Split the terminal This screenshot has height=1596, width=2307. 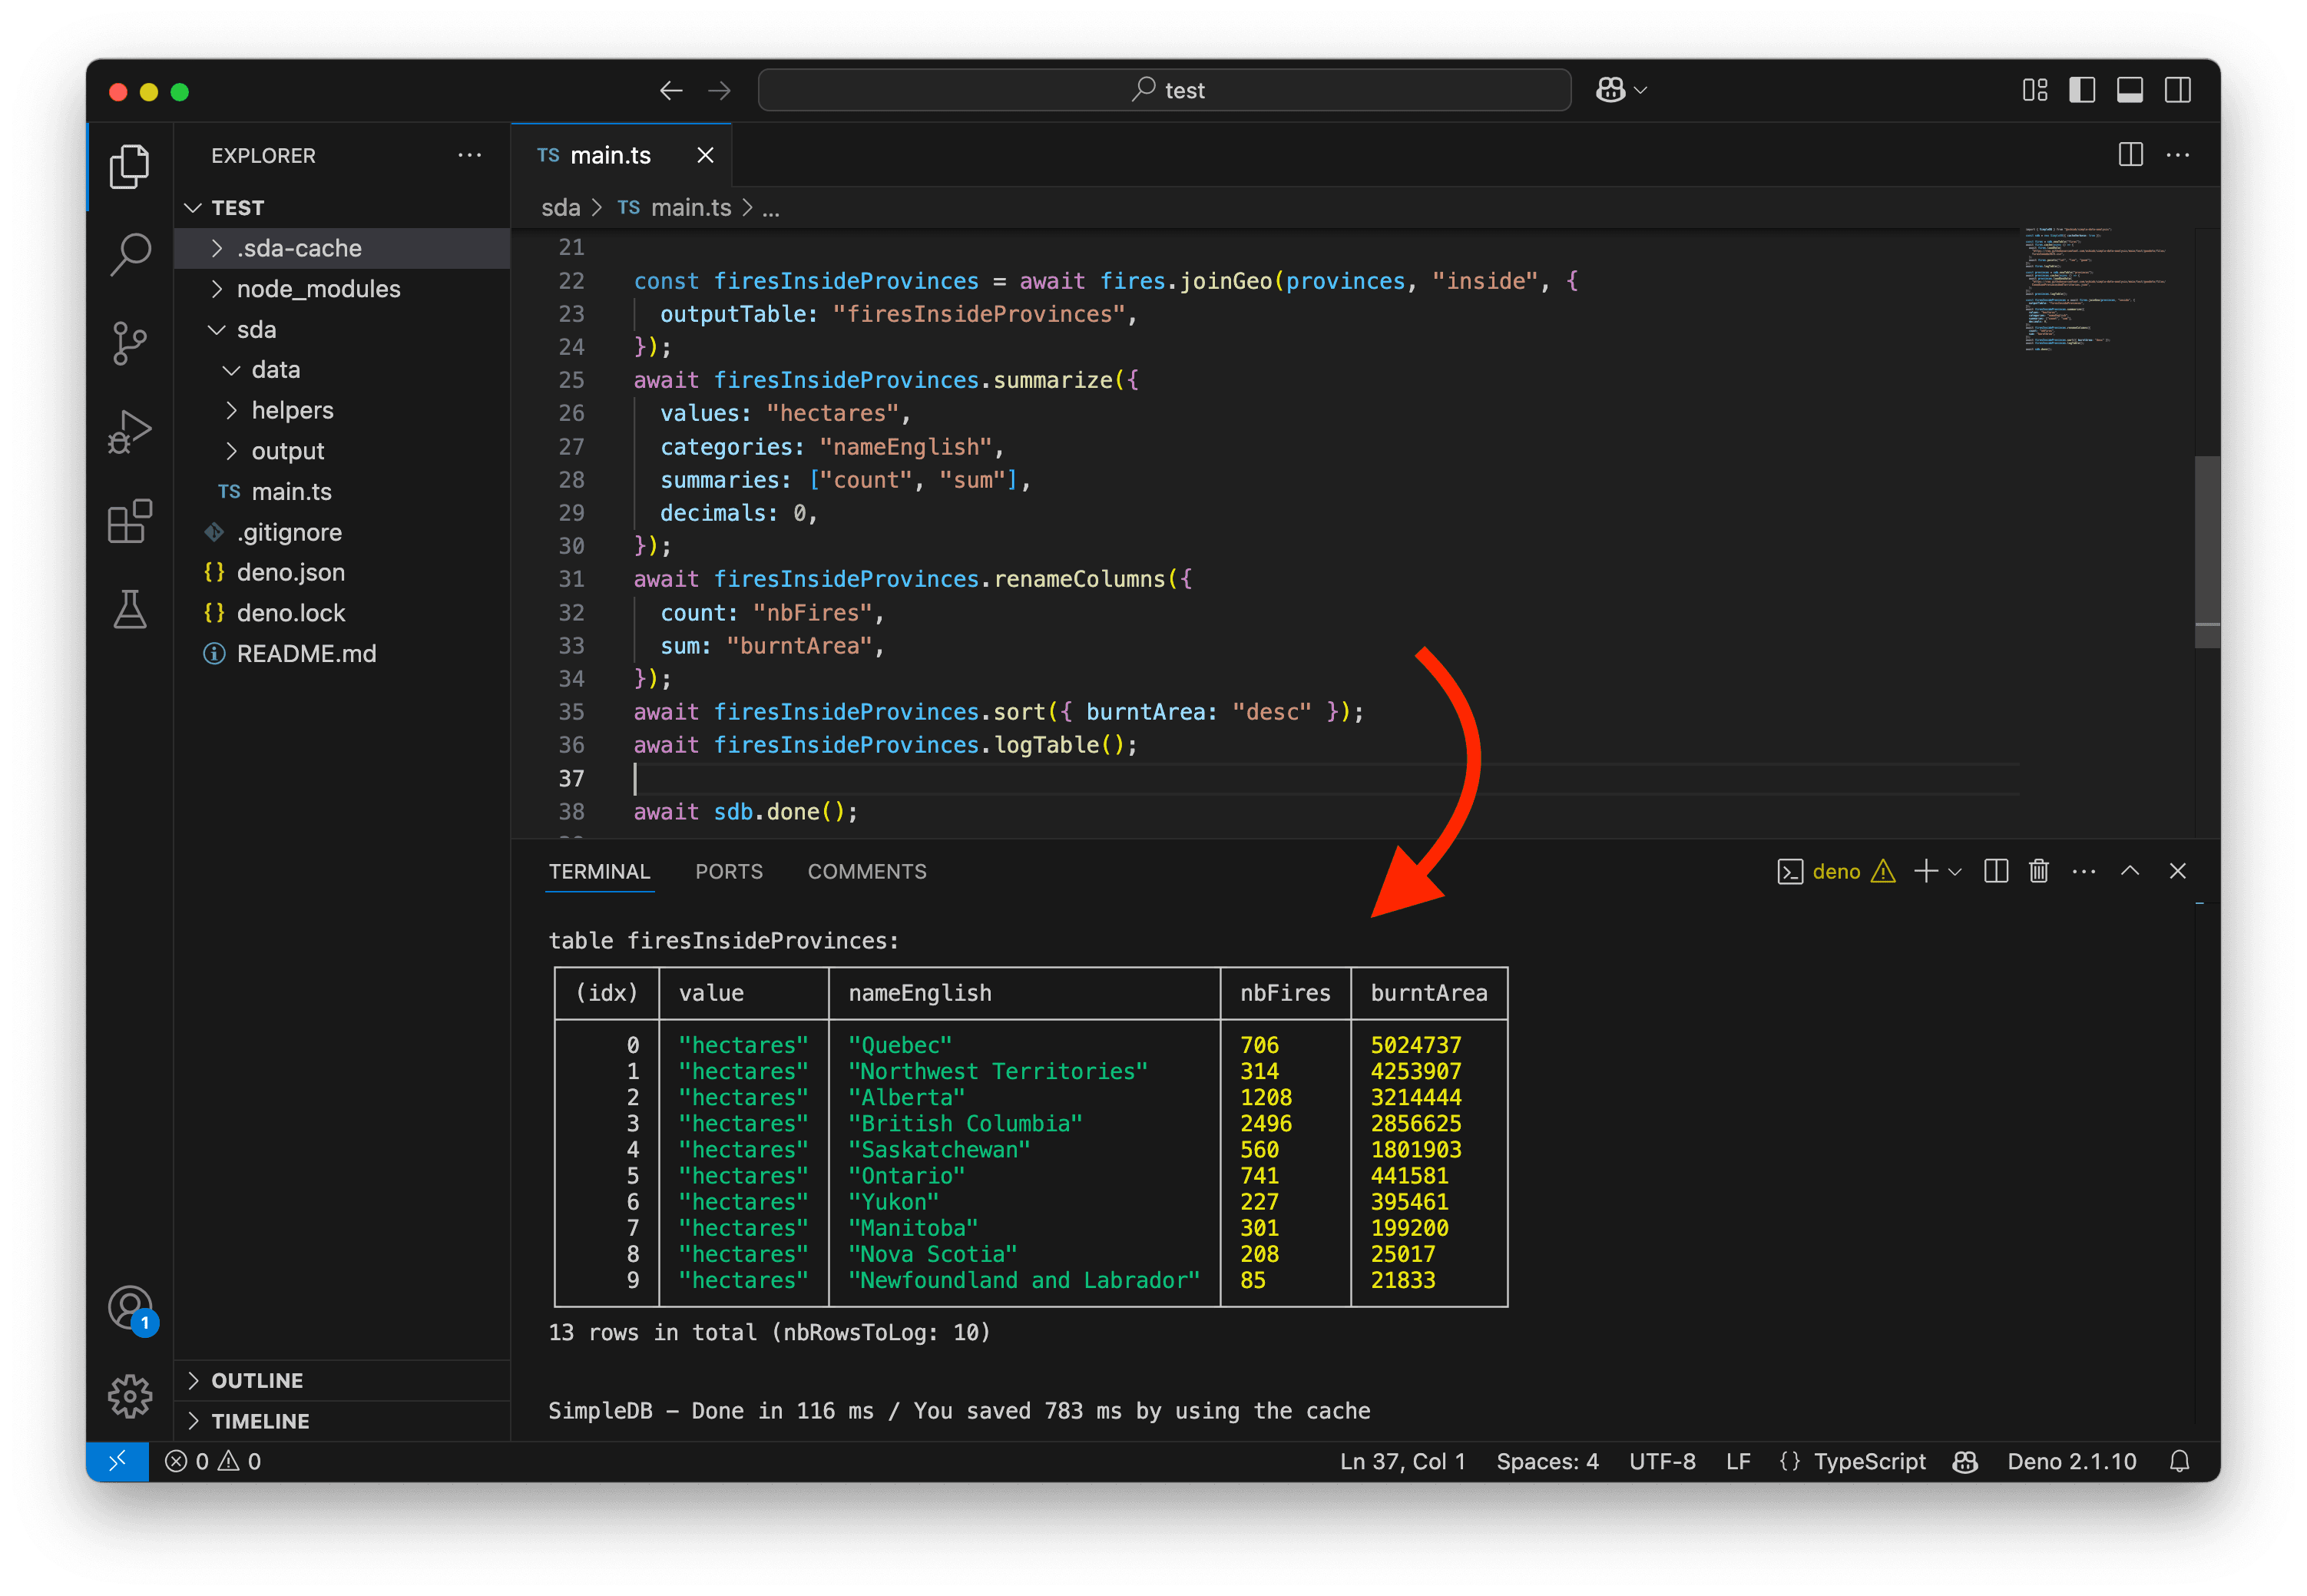coord(1996,871)
